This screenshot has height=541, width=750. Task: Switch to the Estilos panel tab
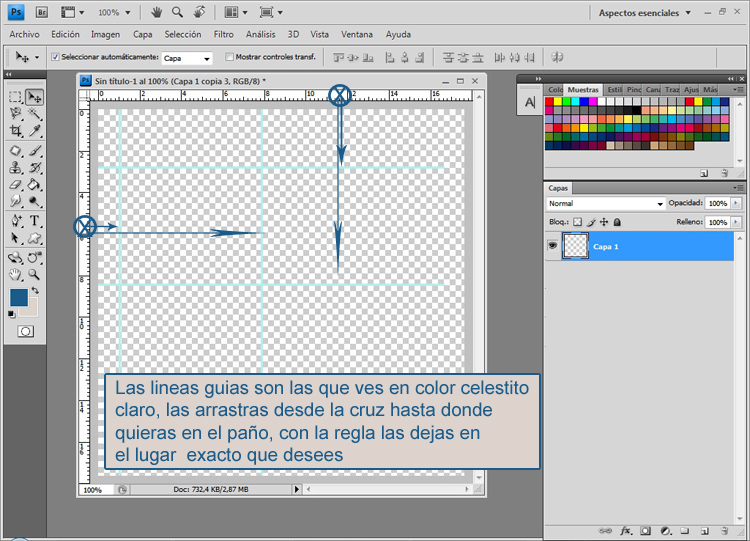click(x=615, y=90)
